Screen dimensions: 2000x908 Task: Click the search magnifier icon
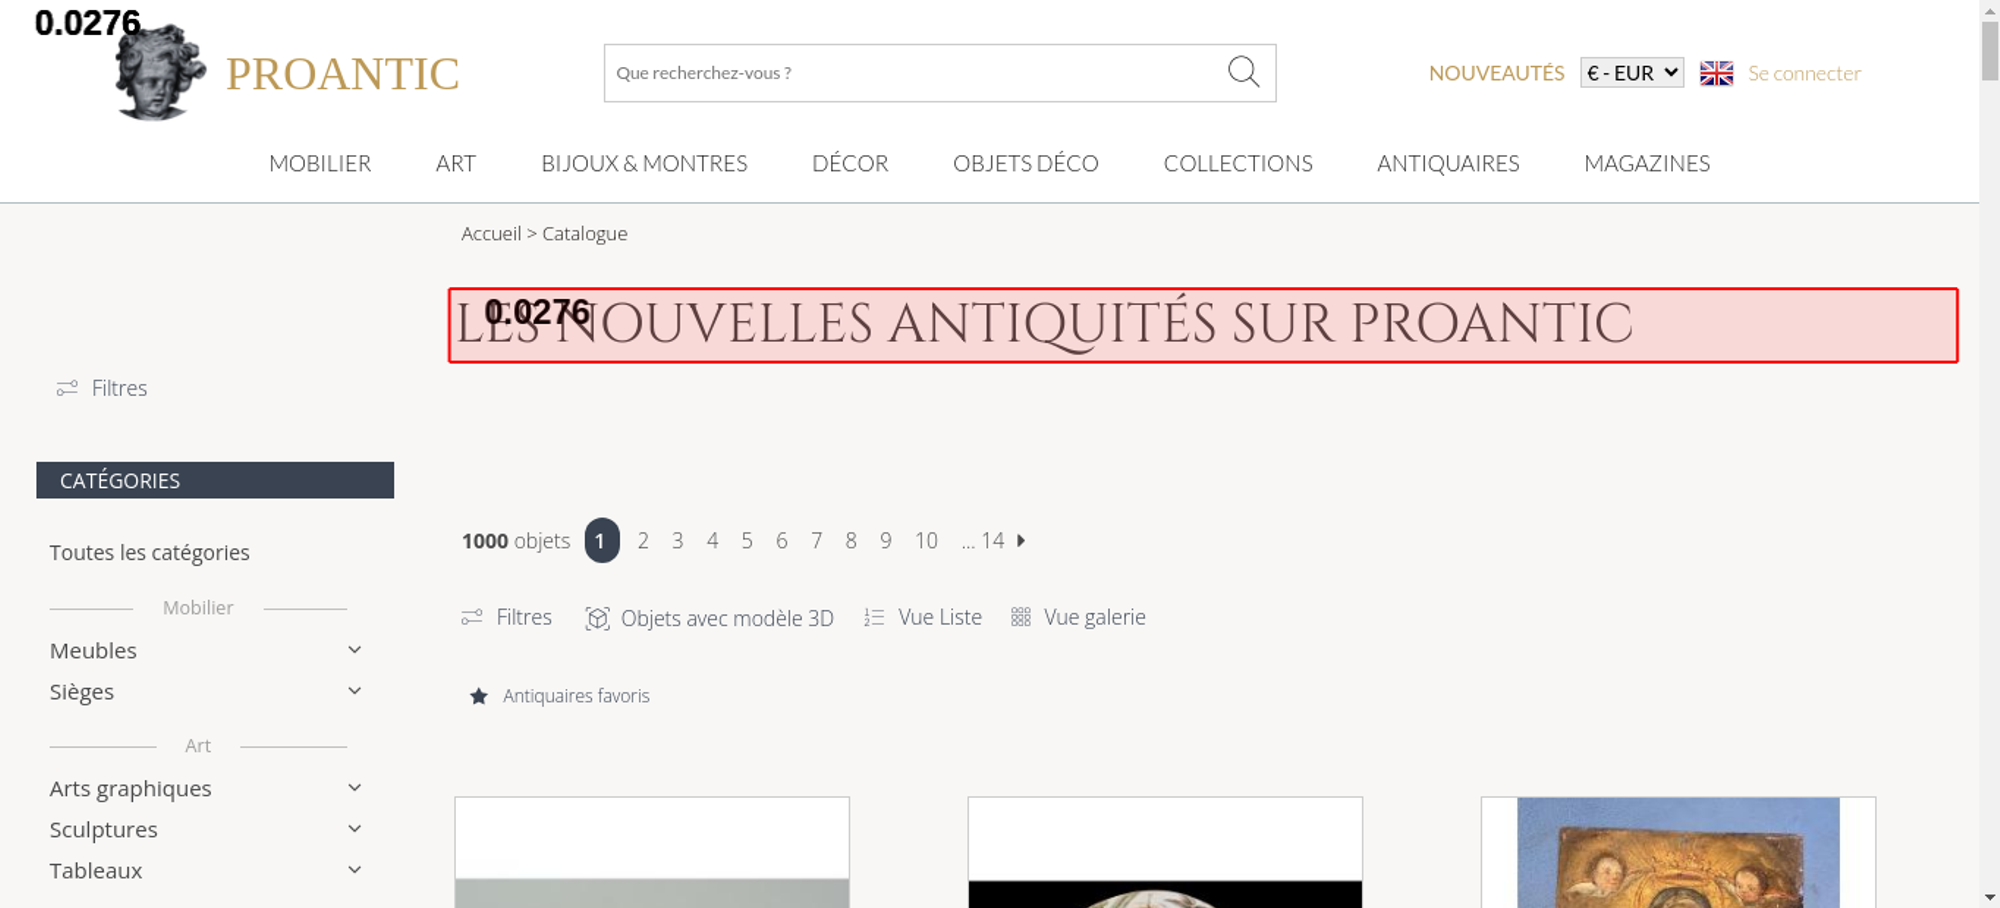[x=1243, y=72]
